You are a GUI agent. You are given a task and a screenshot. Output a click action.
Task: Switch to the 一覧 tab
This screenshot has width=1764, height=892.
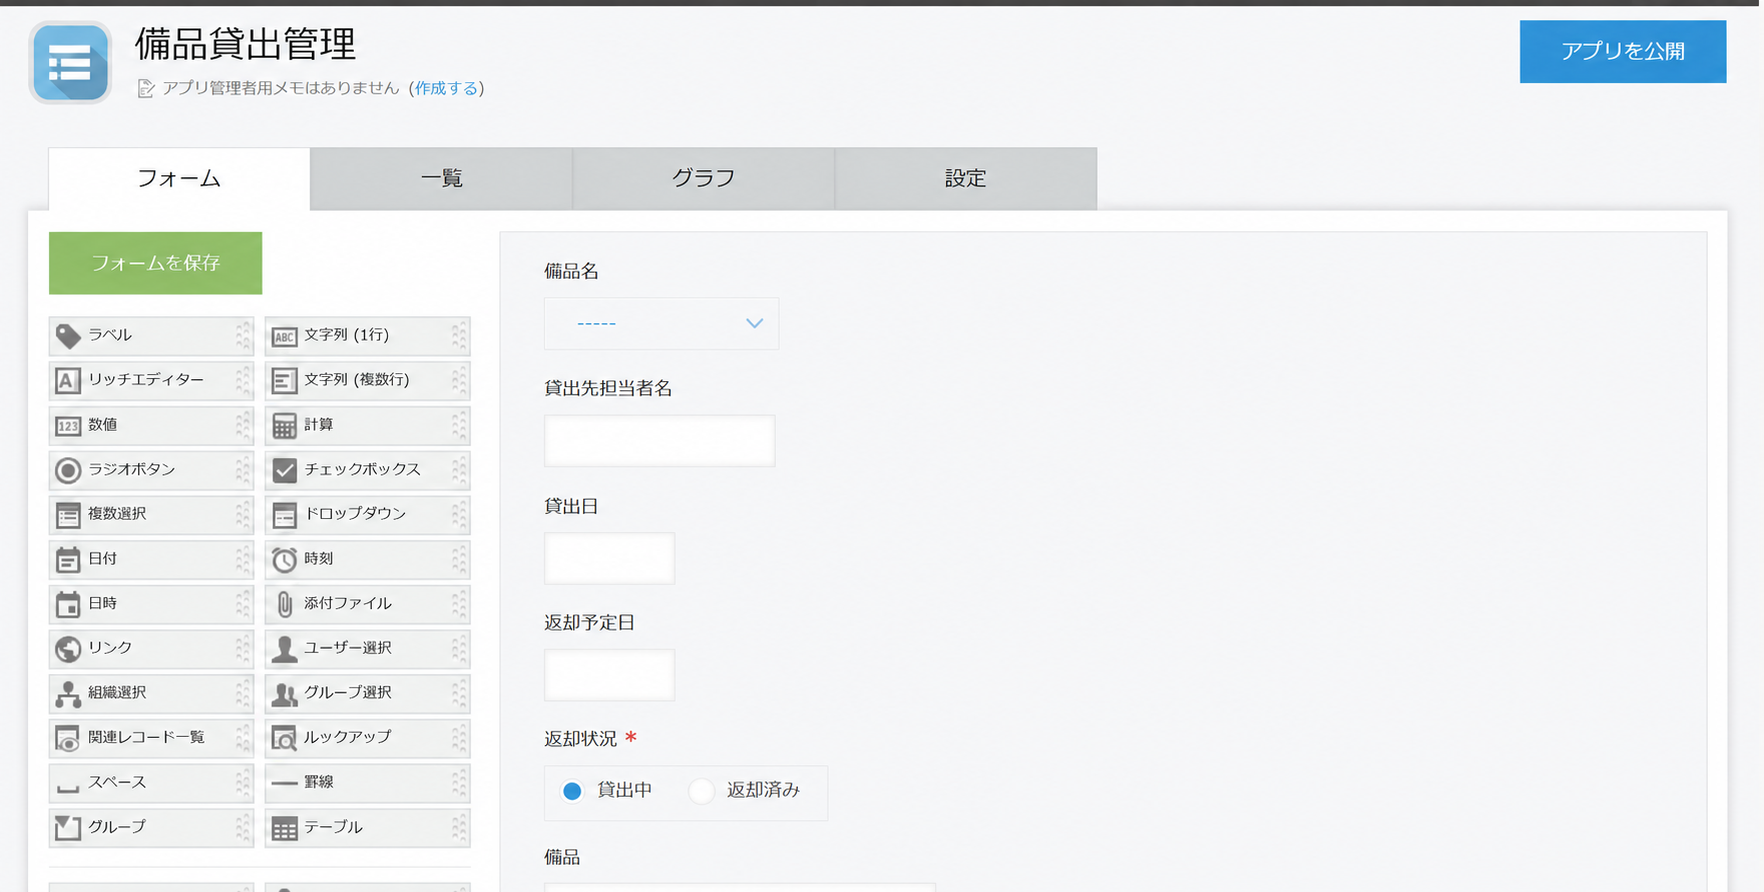tap(441, 179)
